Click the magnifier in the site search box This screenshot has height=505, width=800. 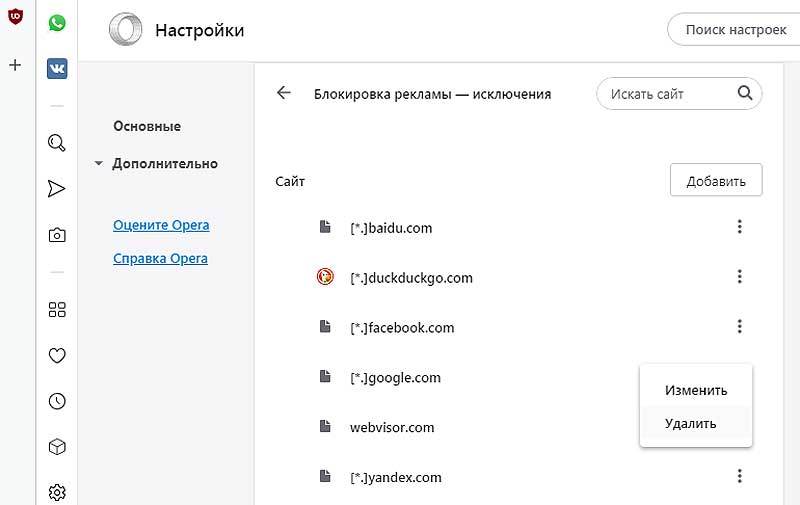(745, 93)
